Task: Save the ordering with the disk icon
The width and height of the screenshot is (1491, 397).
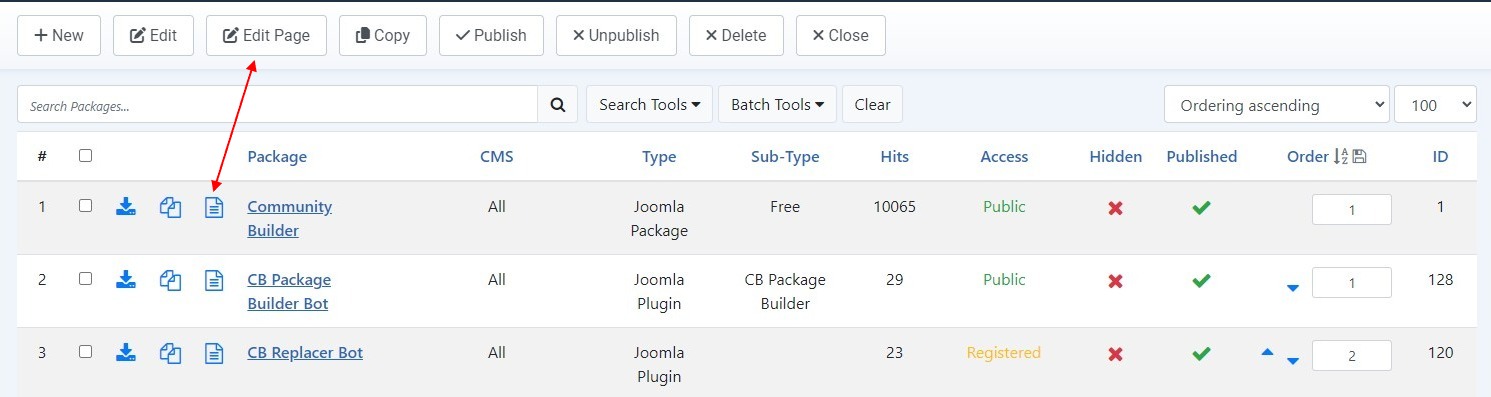Action: [x=1359, y=156]
